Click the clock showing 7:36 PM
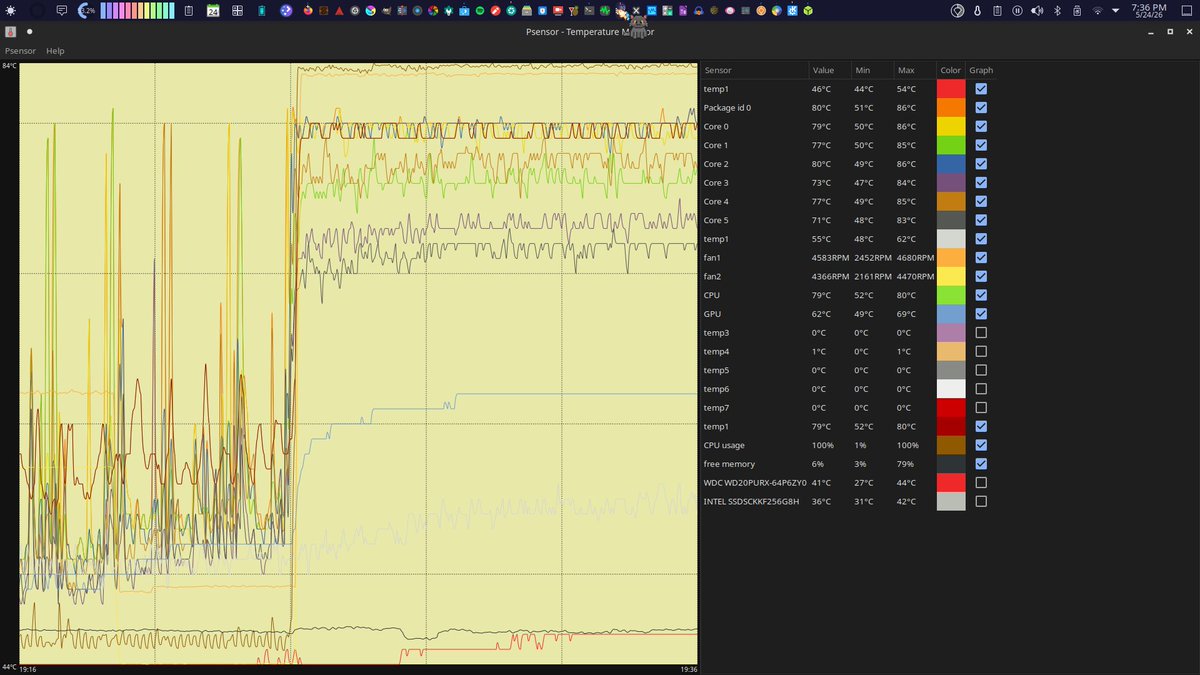The width and height of the screenshot is (1200, 675). point(1149,10)
